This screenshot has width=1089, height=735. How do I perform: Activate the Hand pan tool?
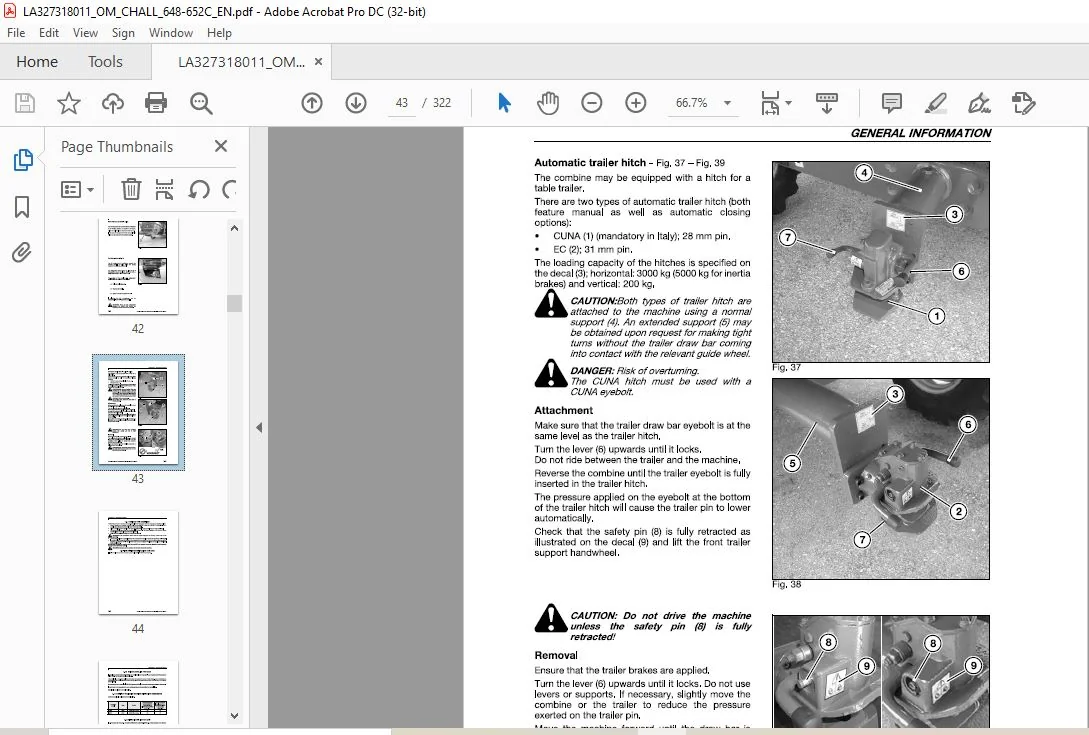click(548, 103)
